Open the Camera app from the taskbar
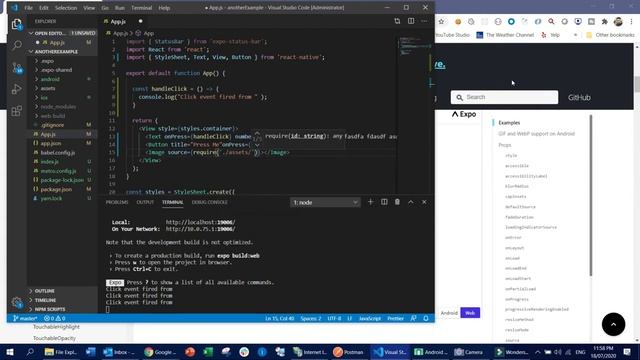The width and height of the screenshot is (640, 360). [x=469, y=352]
